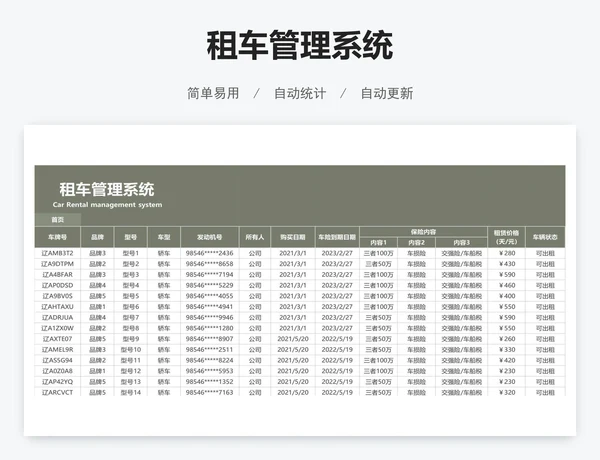Click license plate cell 辽AMB3T2
Viewport: 600px width, 460px height.
pyautogui.click(x=57, y=253)
